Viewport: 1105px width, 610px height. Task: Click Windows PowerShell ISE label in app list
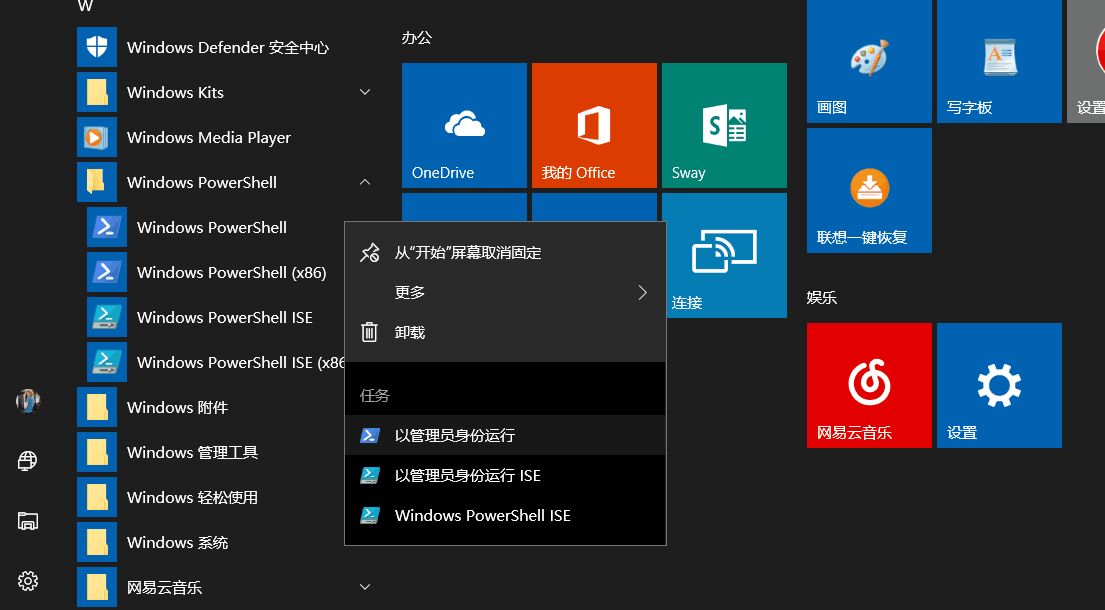[225, 318]
